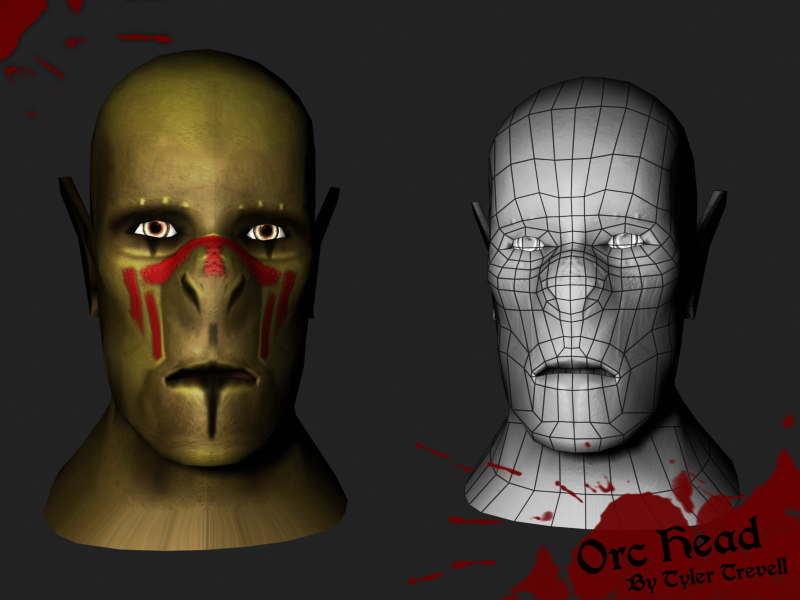Screen dimensions: 800x600
Task: Select the textured green orc head render
Action: (196, 300)
